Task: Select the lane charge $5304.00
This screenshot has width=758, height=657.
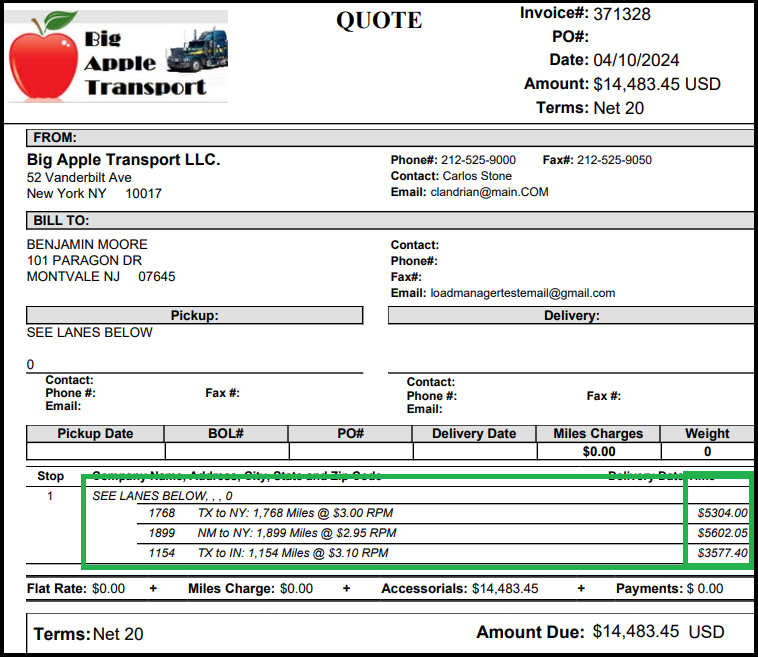Action: click(722, 513)
